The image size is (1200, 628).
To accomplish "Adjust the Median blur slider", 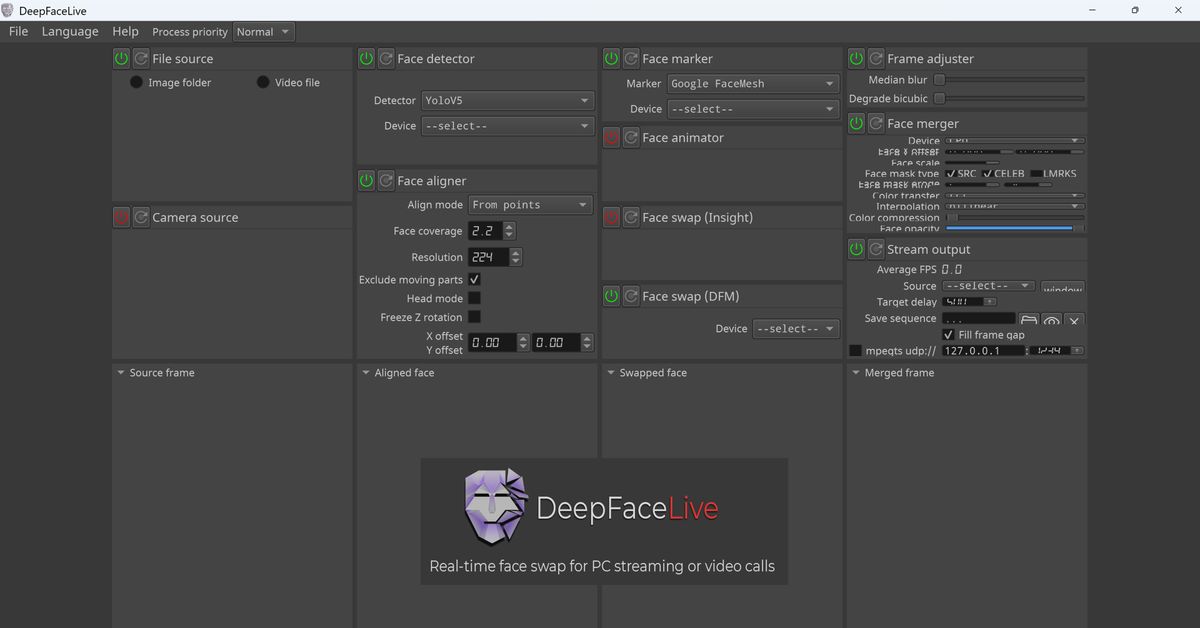I will (1009, 80).
